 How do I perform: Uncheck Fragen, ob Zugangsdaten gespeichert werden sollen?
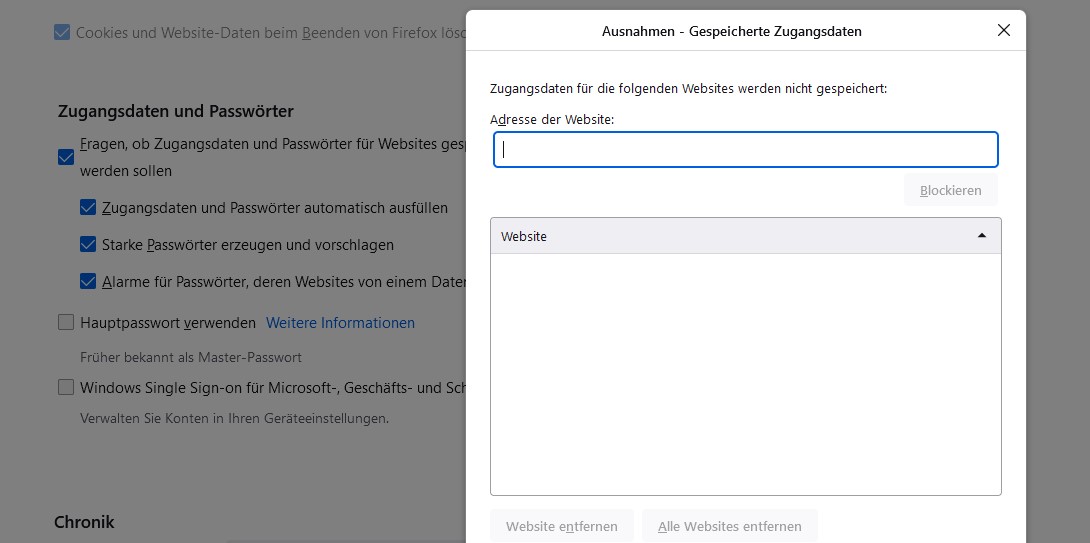(x=66, y=157)
